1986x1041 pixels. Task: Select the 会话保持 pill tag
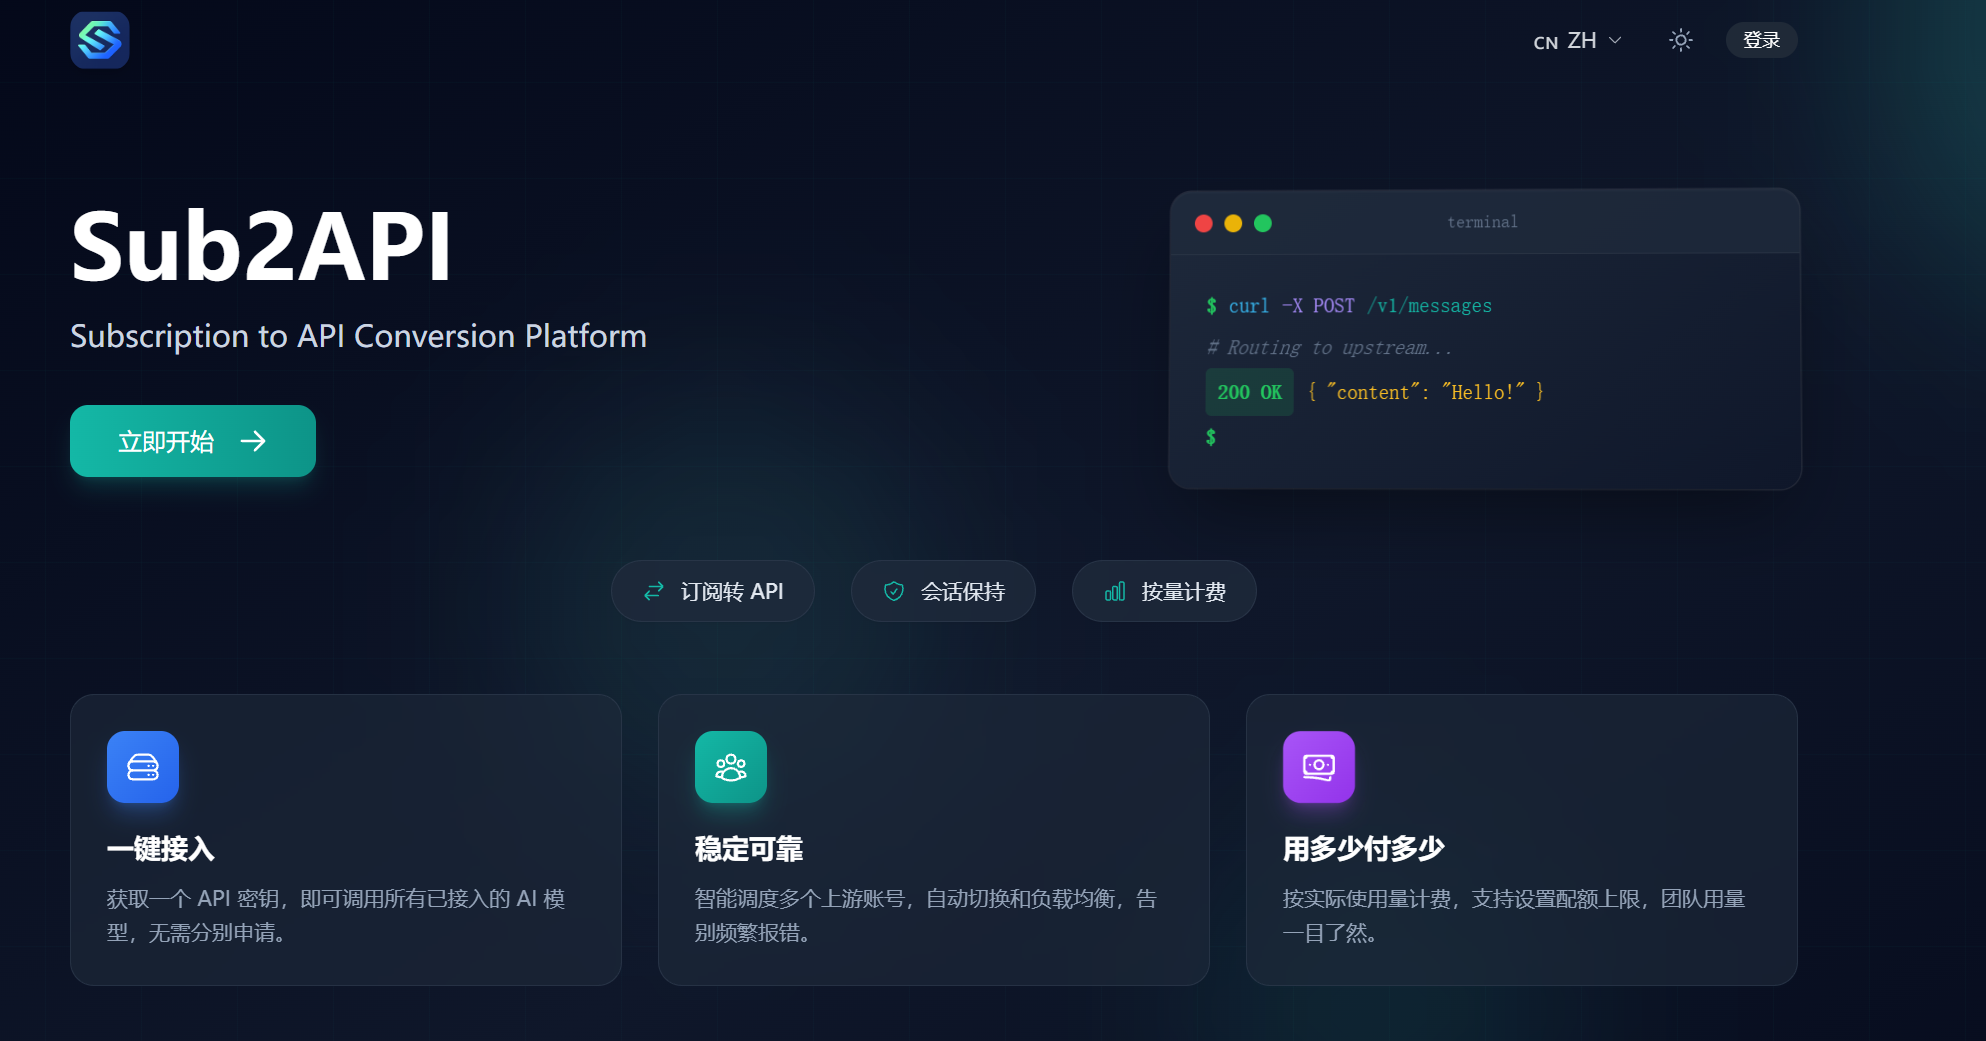point(943,591)
